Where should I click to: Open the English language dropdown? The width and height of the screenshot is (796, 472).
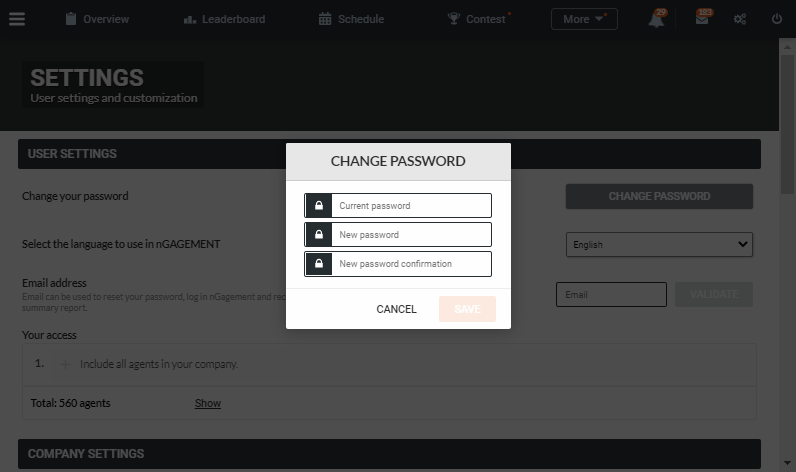pos(659,245)
